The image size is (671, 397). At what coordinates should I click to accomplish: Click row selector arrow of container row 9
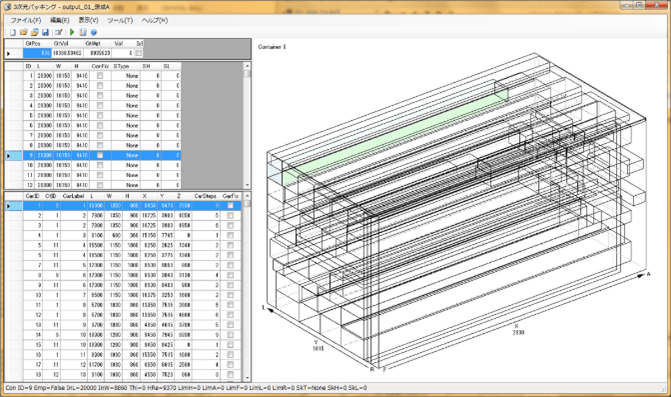14,155
